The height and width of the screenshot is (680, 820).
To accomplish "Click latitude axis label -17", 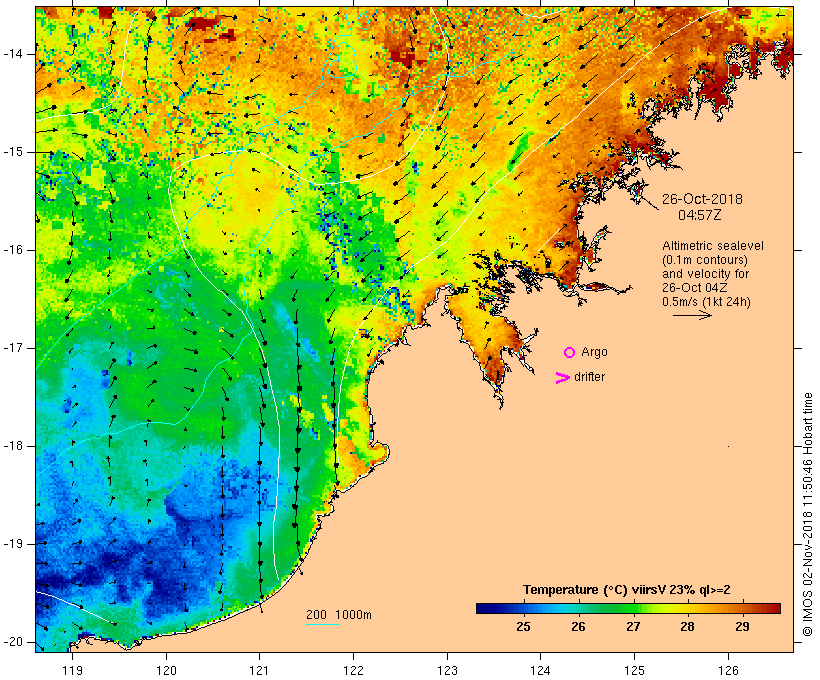I will 13,348.
